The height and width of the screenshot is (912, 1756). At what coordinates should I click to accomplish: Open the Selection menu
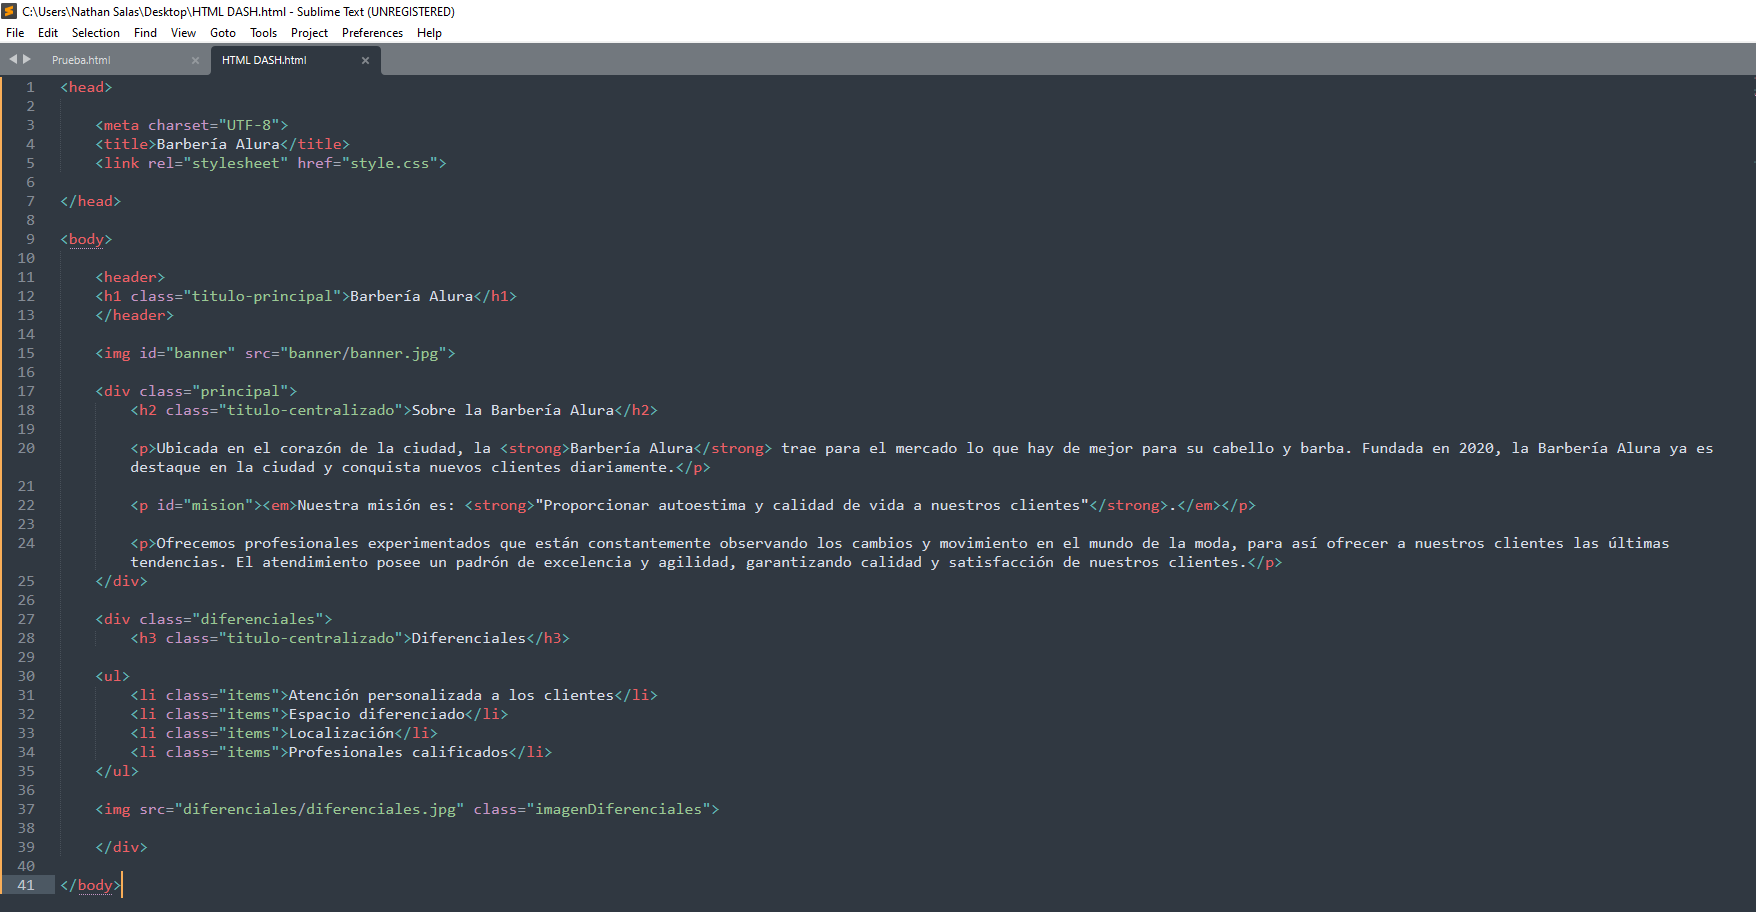pyautogui.click(x=96, y=33)
